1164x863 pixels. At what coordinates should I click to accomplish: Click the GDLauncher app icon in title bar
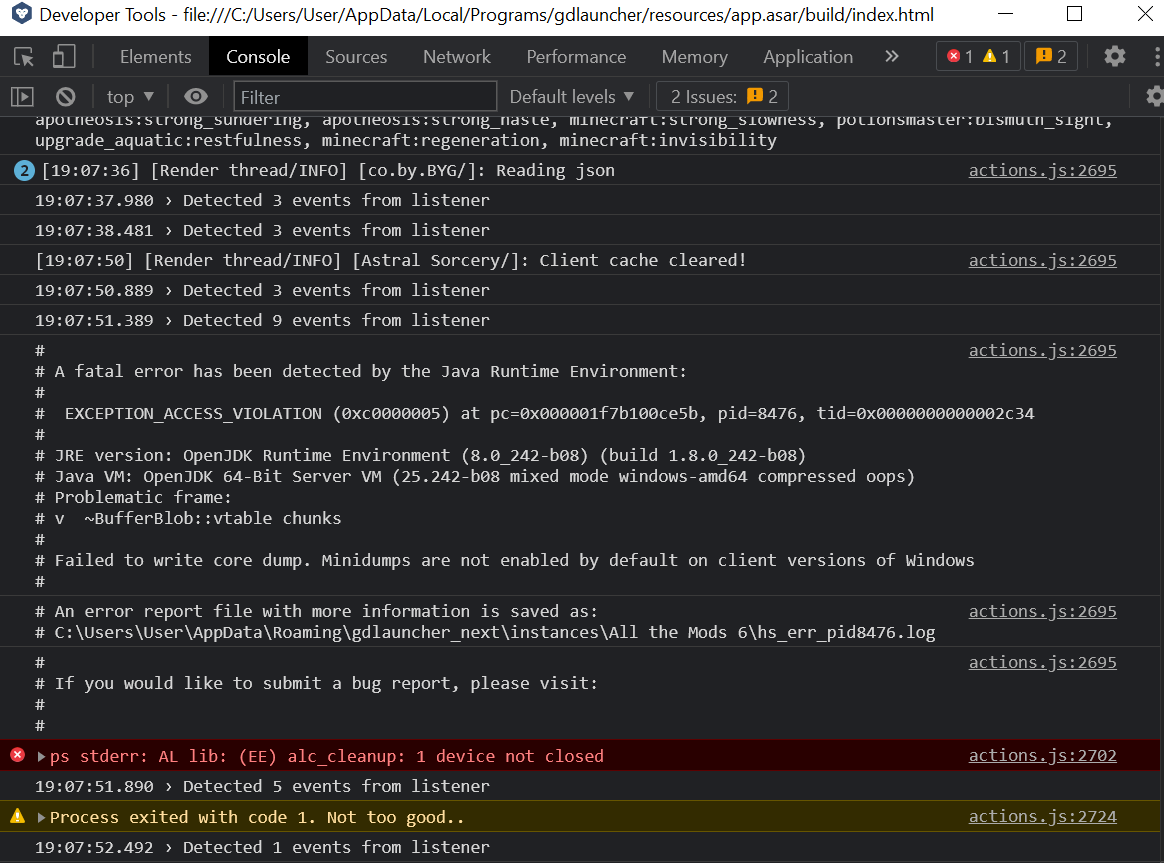22,13
